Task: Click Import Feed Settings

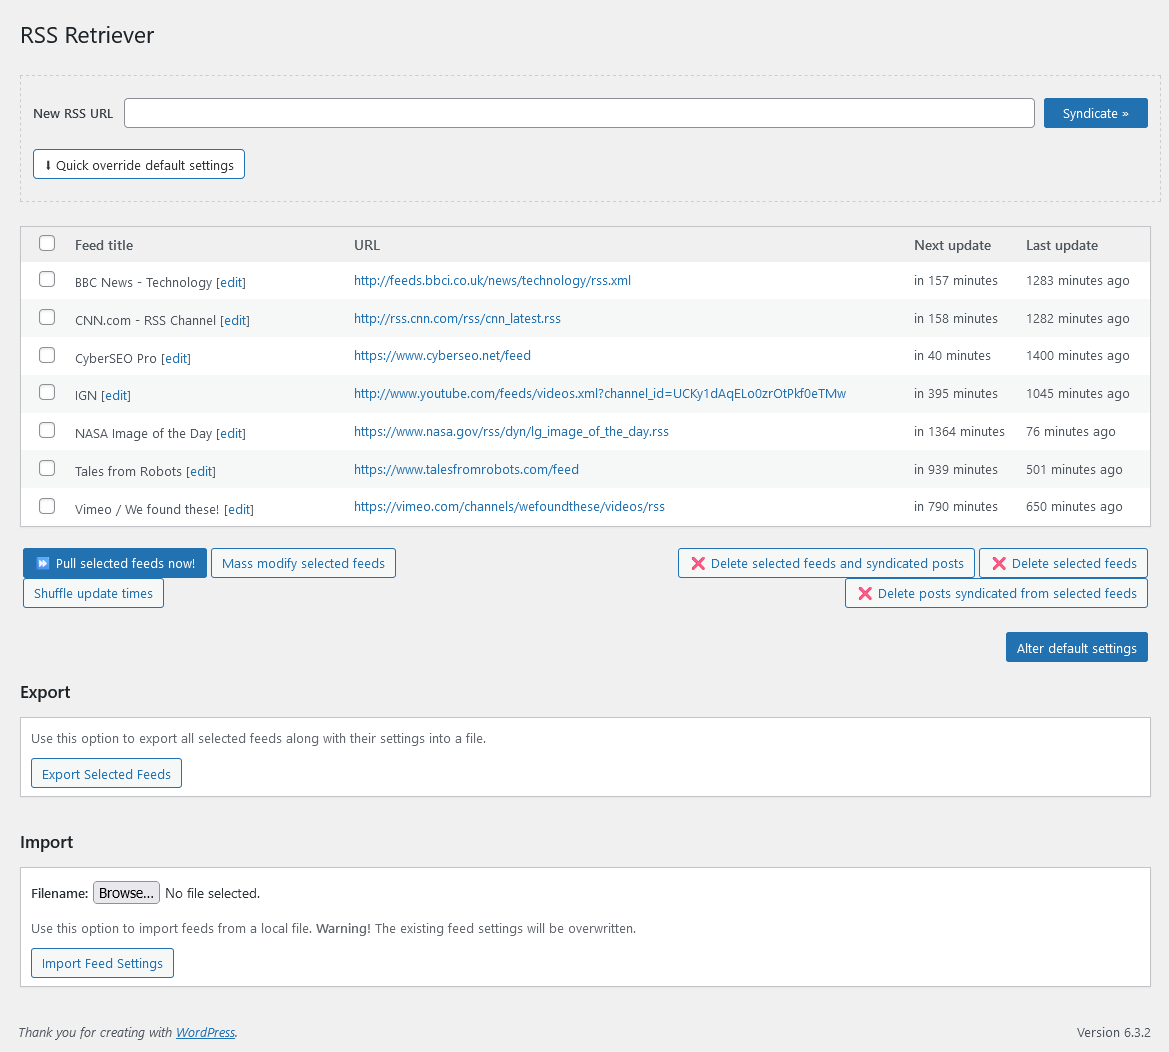Action: point(102,963)
